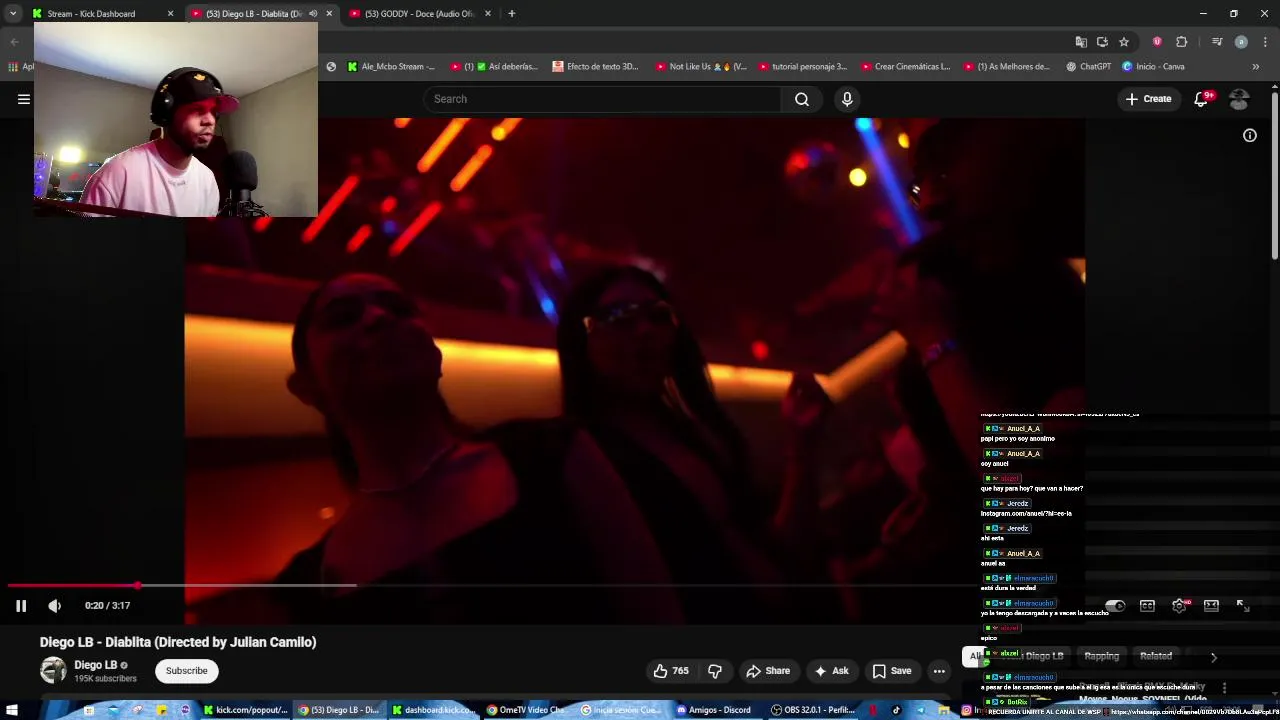Open the Chrome profile avatar

pos(1241,42)
